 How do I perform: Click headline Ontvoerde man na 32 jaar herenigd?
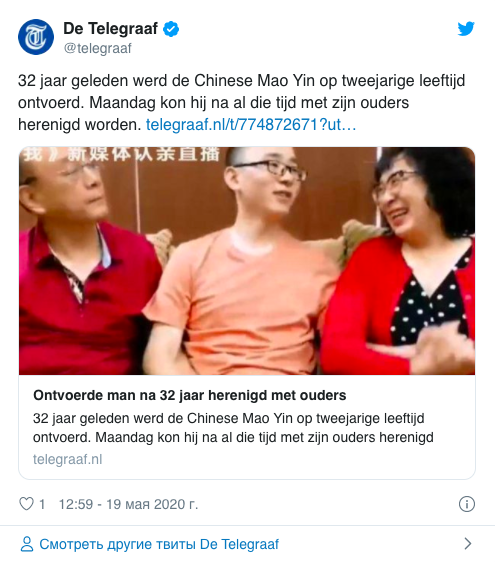point(190,395)
